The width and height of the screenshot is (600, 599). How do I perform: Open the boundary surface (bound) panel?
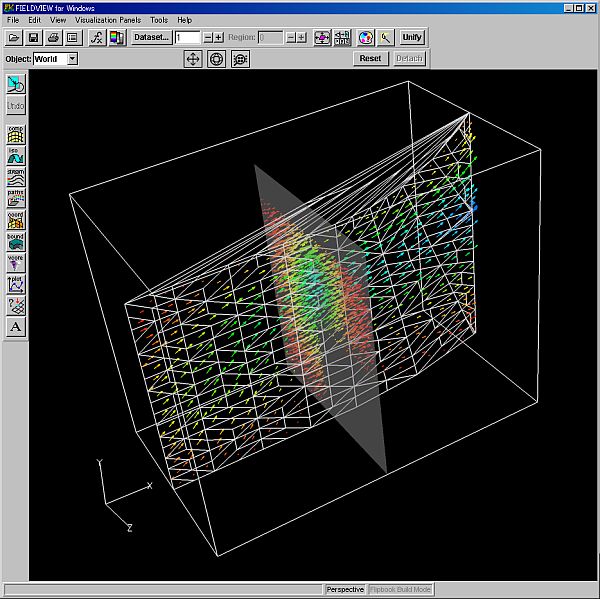[x=16, y=241]
